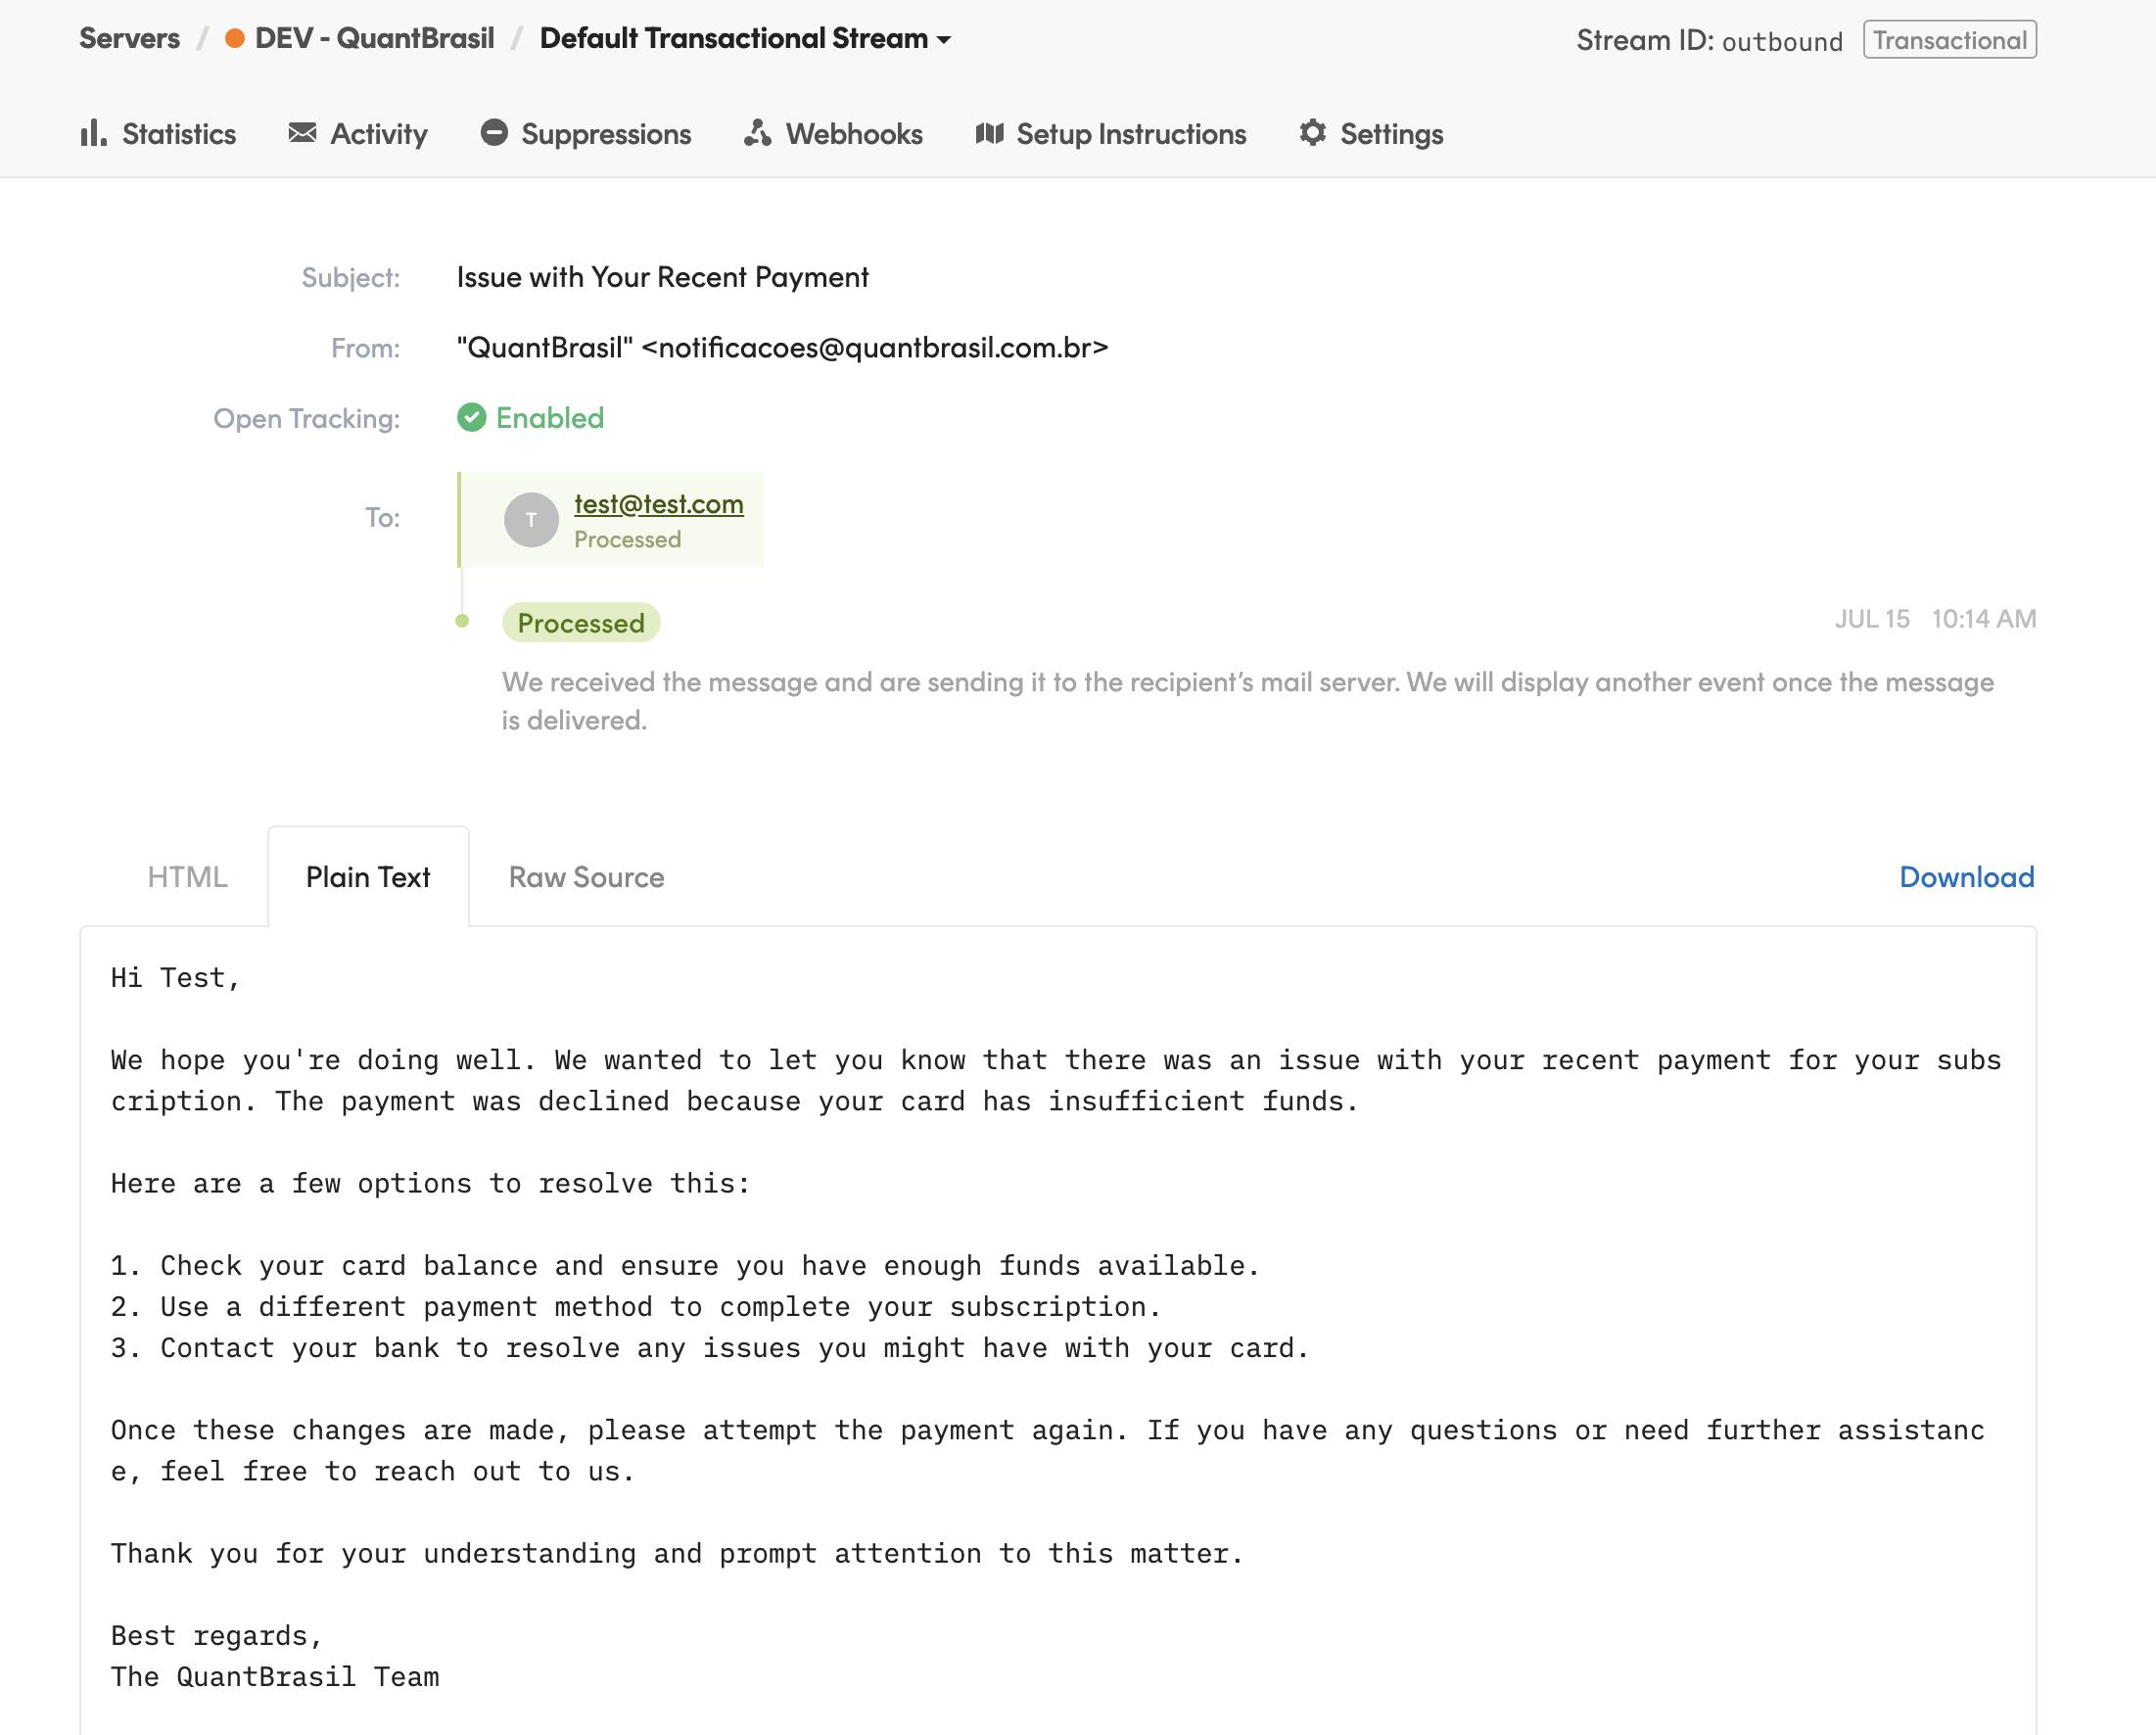Select the Plain Text tab
Screen dimensions: 2156x1735
coord(368,878)
